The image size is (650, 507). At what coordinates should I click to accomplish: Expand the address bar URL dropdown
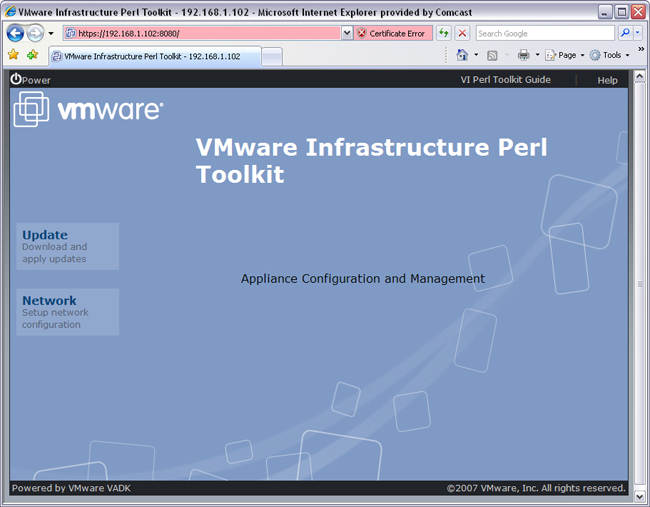[347, 33]
